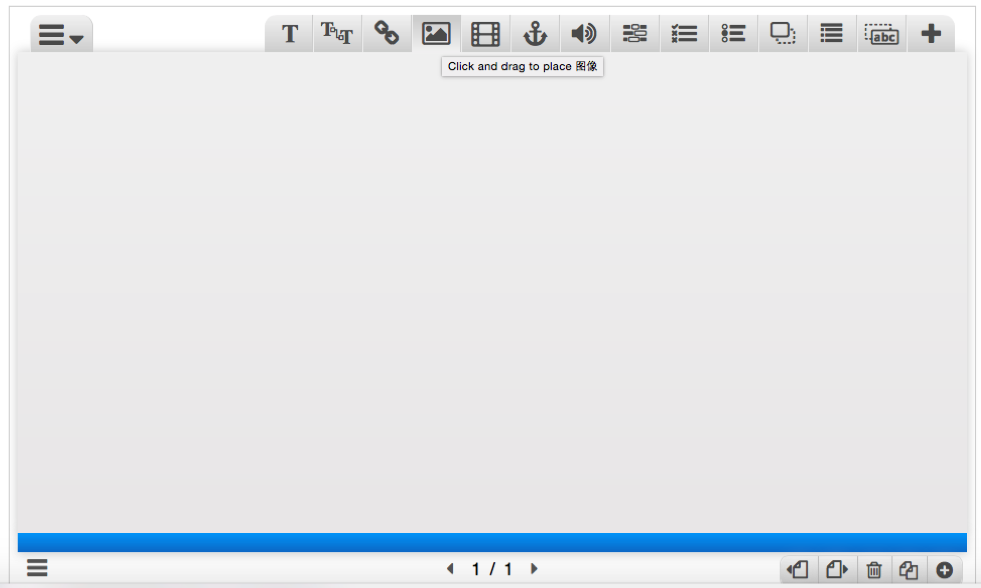Image resolution: width=981 pixels, height=588 pixels.
Task: Duplicate the page icon
Action: click(x=908, y=570)
